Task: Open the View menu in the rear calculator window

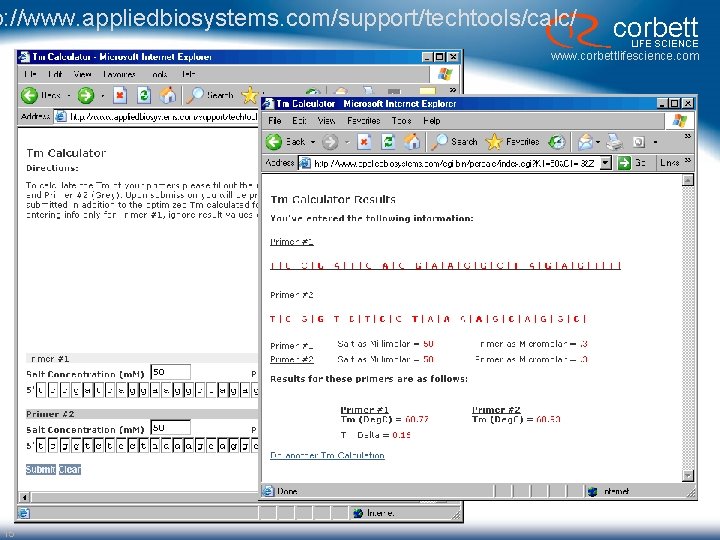Action: point(82,74)
